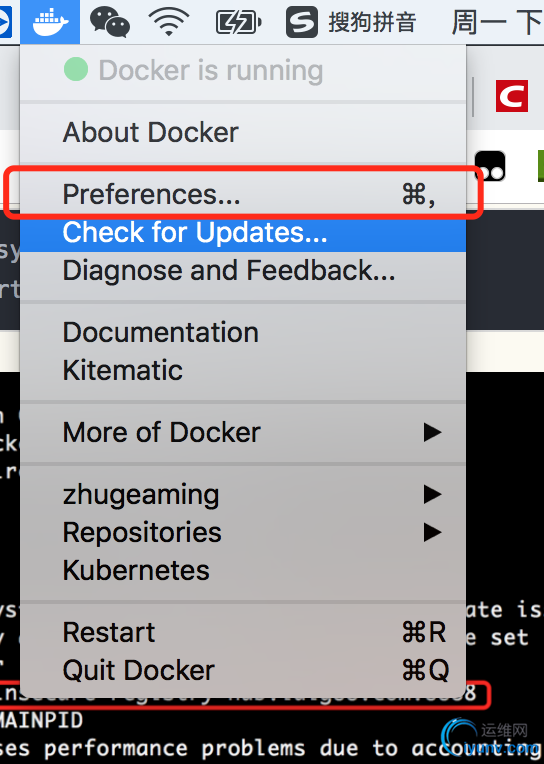This screenshot has width=544, height=764.
Task: Expand the zhugeaming account submenu
Action: (x=243, y=495)
